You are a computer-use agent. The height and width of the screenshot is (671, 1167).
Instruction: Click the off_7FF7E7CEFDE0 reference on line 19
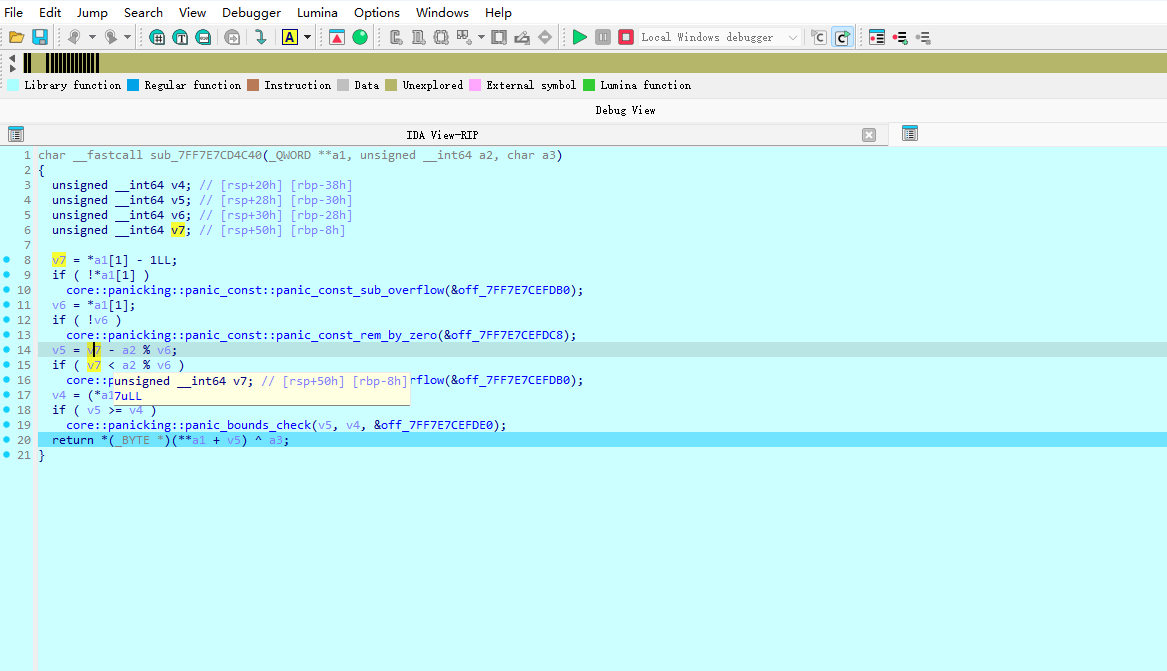tap(440, 425)
